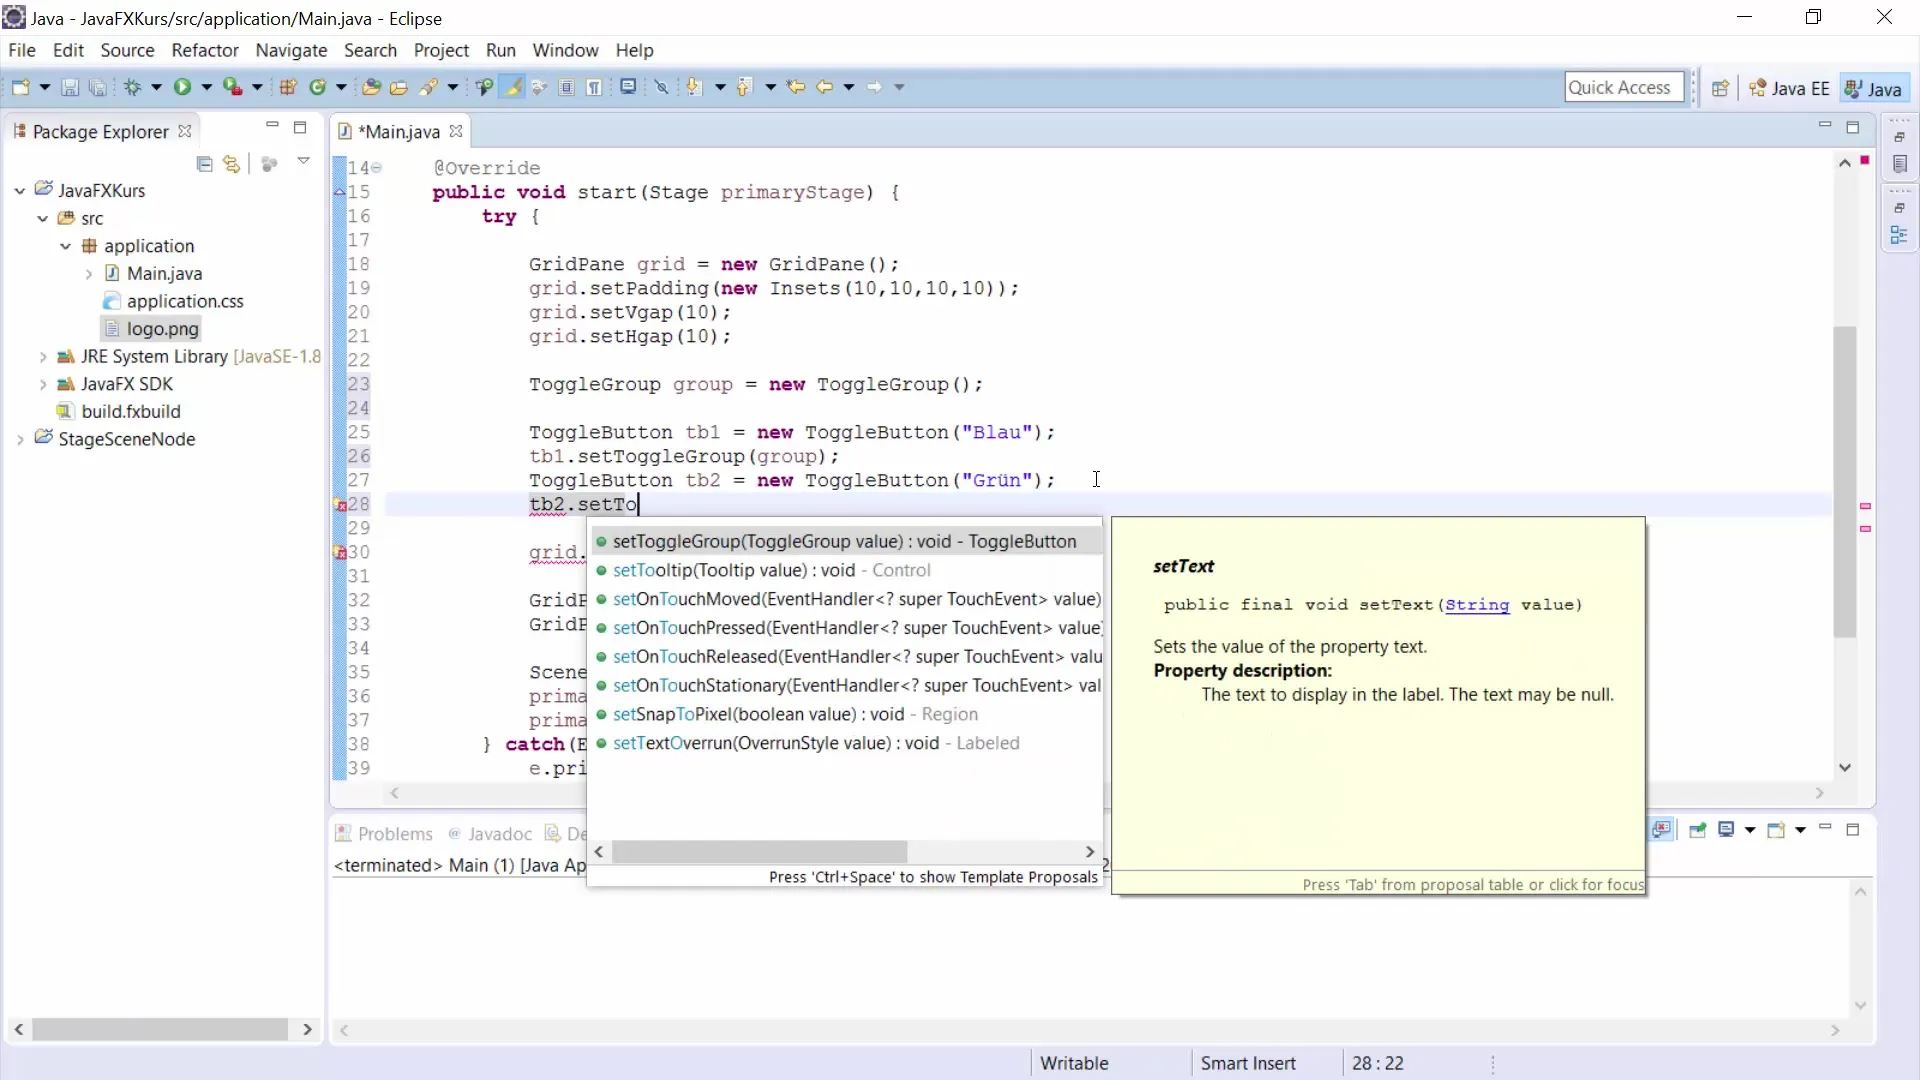Switch to the Java perspective

pyautogui.click(x=1873, y=88)
